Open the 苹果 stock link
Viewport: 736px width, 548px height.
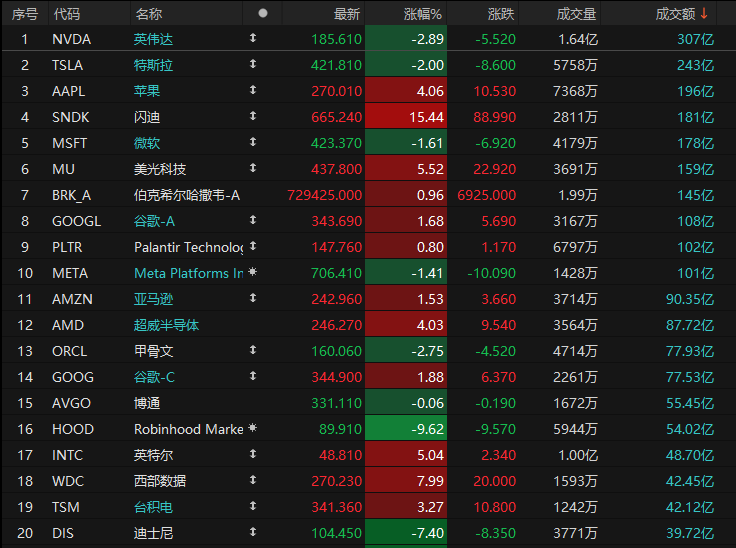tap(147, 91)
